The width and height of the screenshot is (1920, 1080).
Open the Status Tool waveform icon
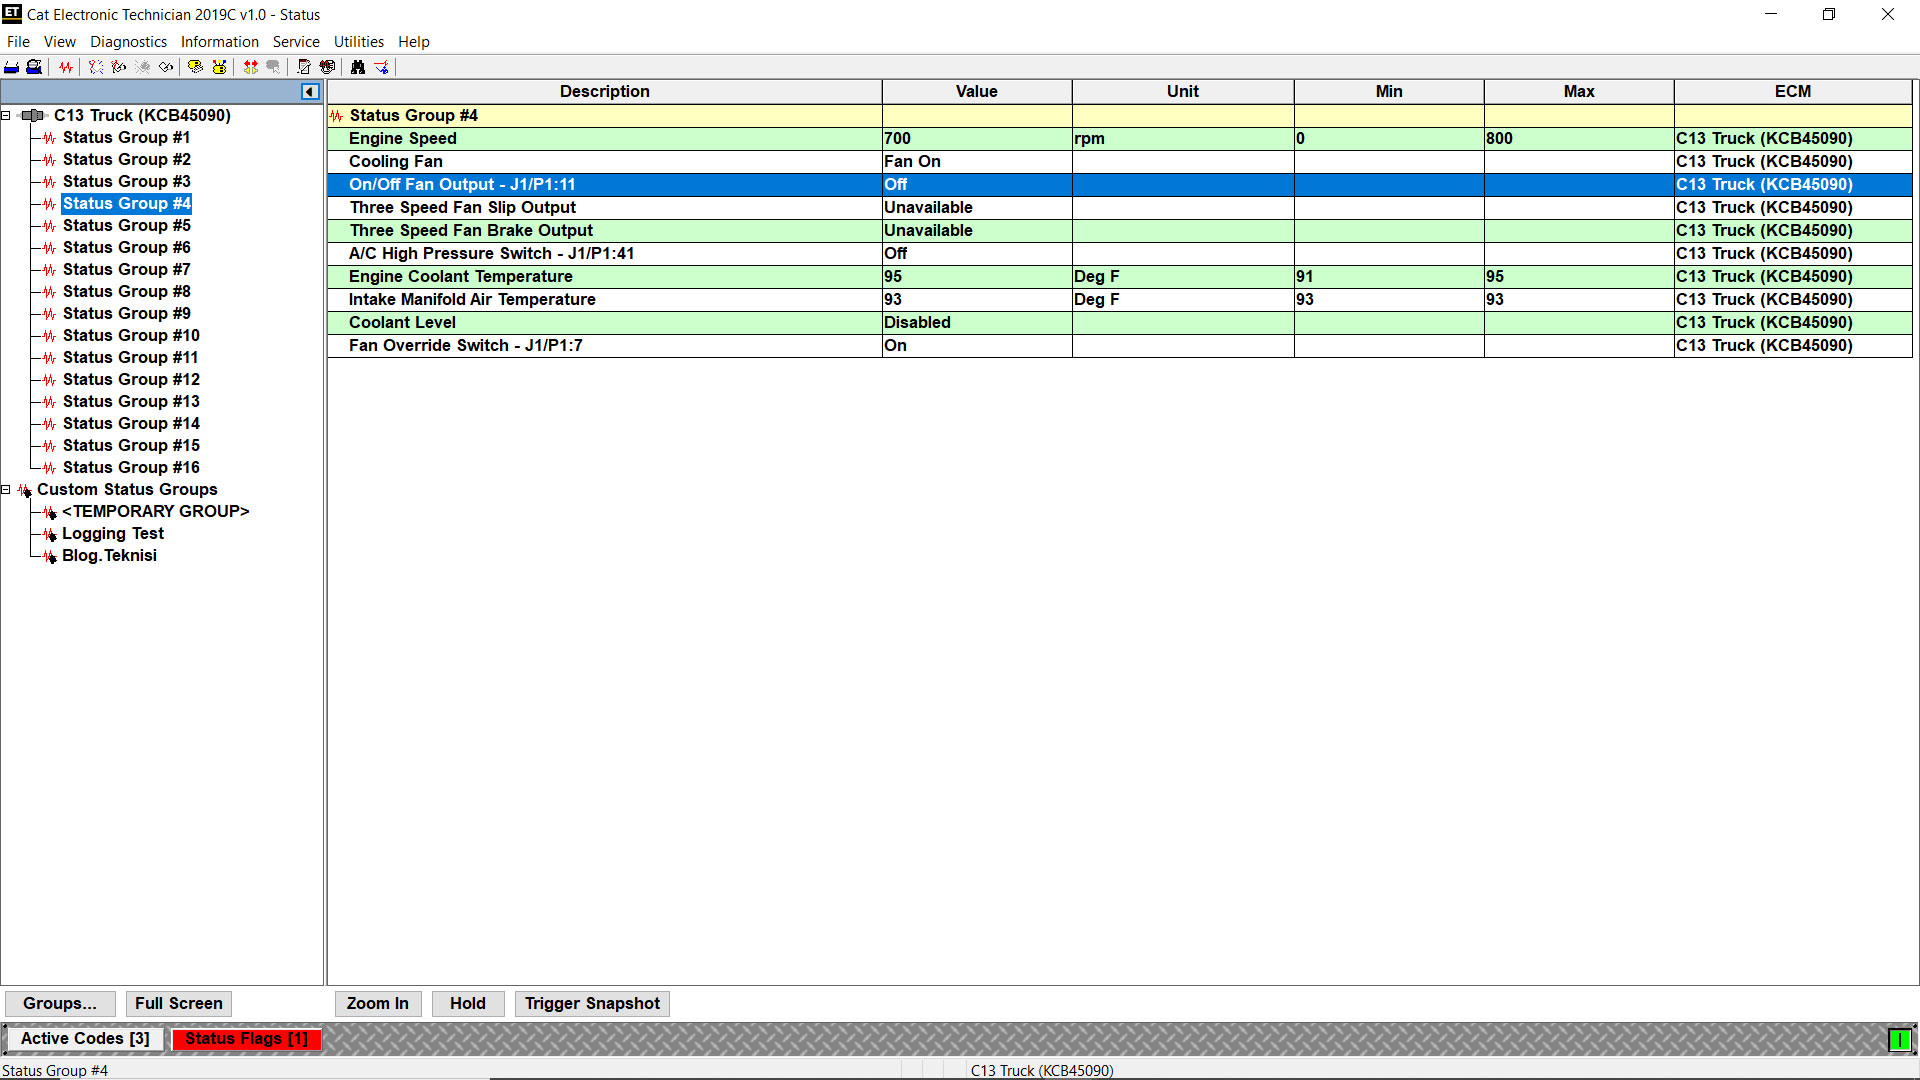click(66, 67)
